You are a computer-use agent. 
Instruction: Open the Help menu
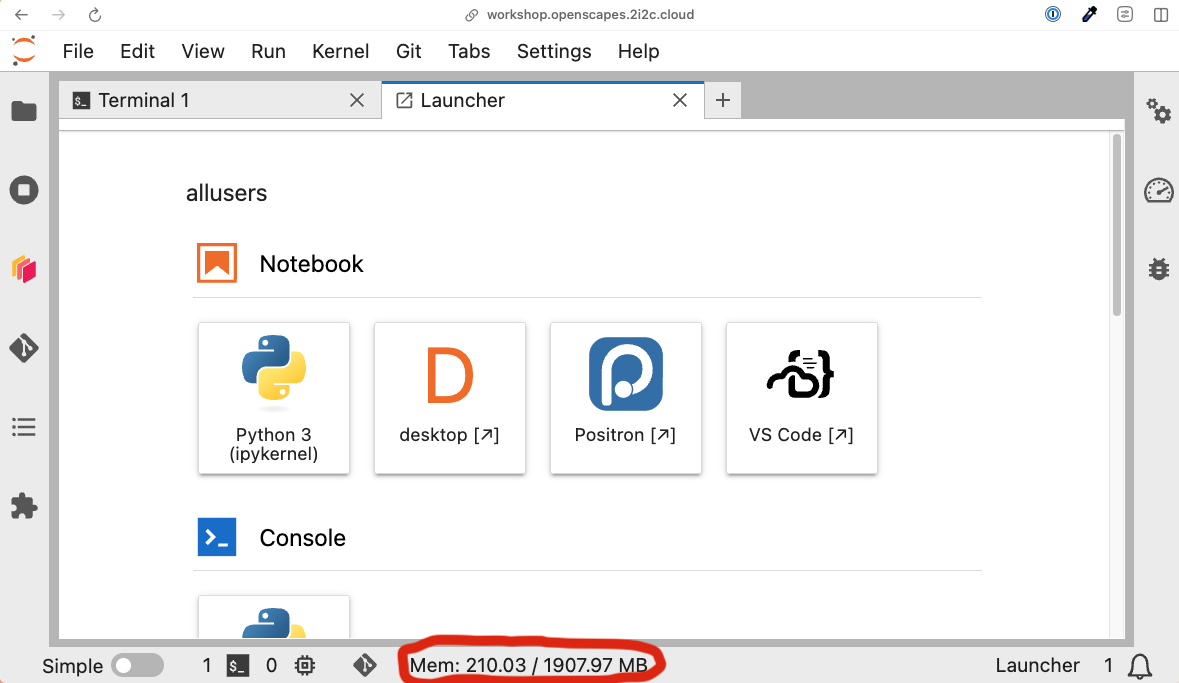pos(638,51)
